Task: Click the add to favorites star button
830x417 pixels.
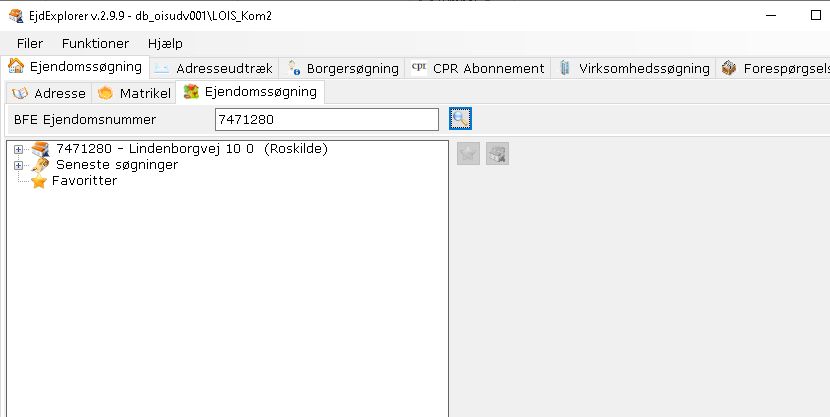Action: (x=468, y=153)
